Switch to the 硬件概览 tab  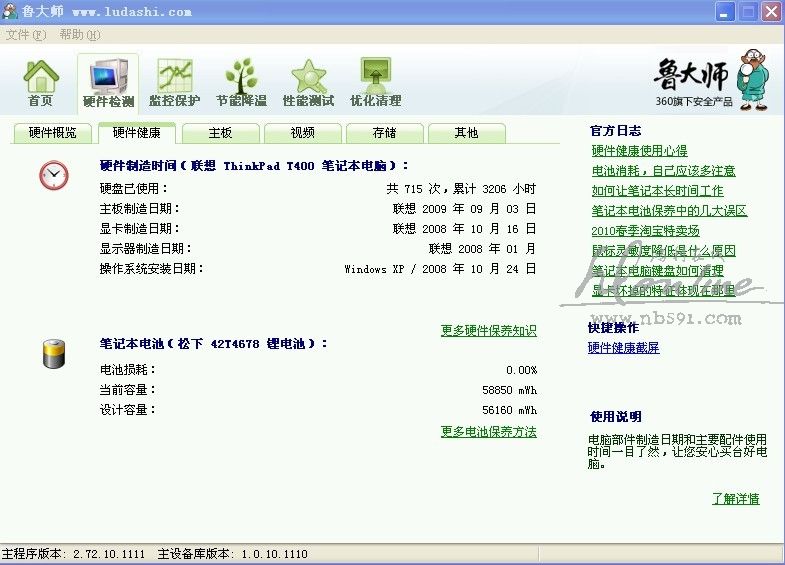53,133
